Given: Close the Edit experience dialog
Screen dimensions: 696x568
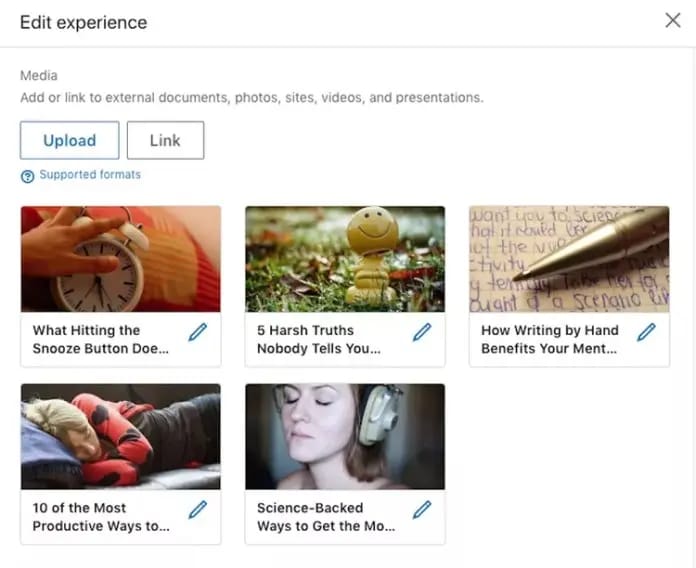Looking at the screenshot, I should 673,20.
